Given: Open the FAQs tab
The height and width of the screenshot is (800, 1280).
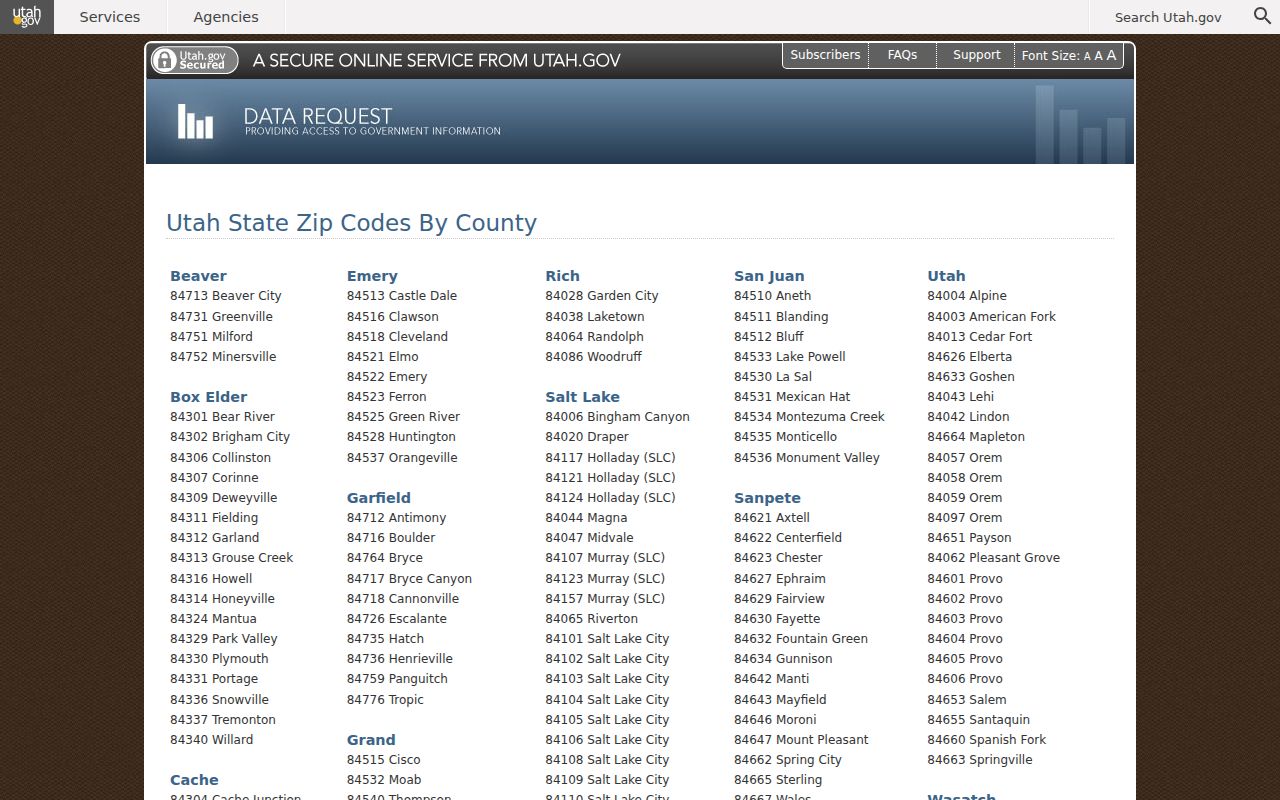Looking at the screenshot, I should point(902,55).
